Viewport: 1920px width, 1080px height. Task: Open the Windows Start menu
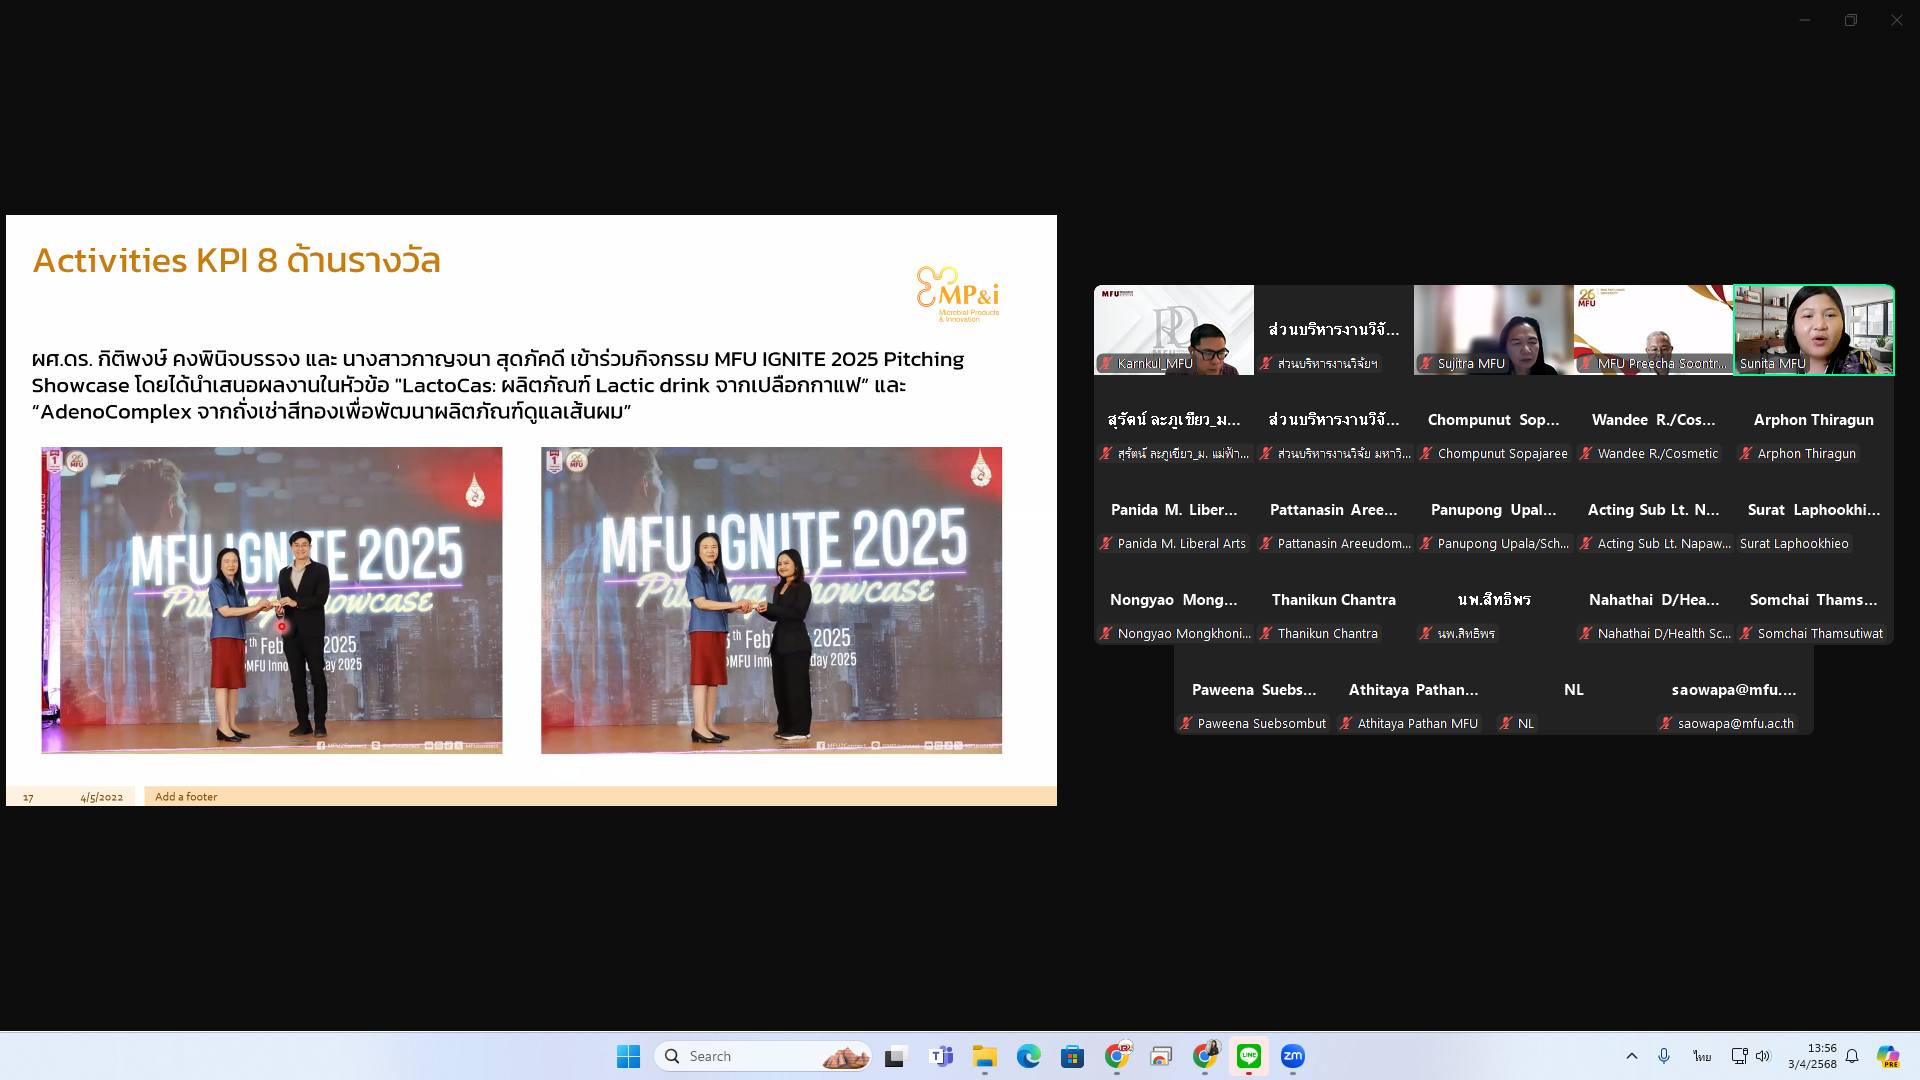coord(628,1056)
